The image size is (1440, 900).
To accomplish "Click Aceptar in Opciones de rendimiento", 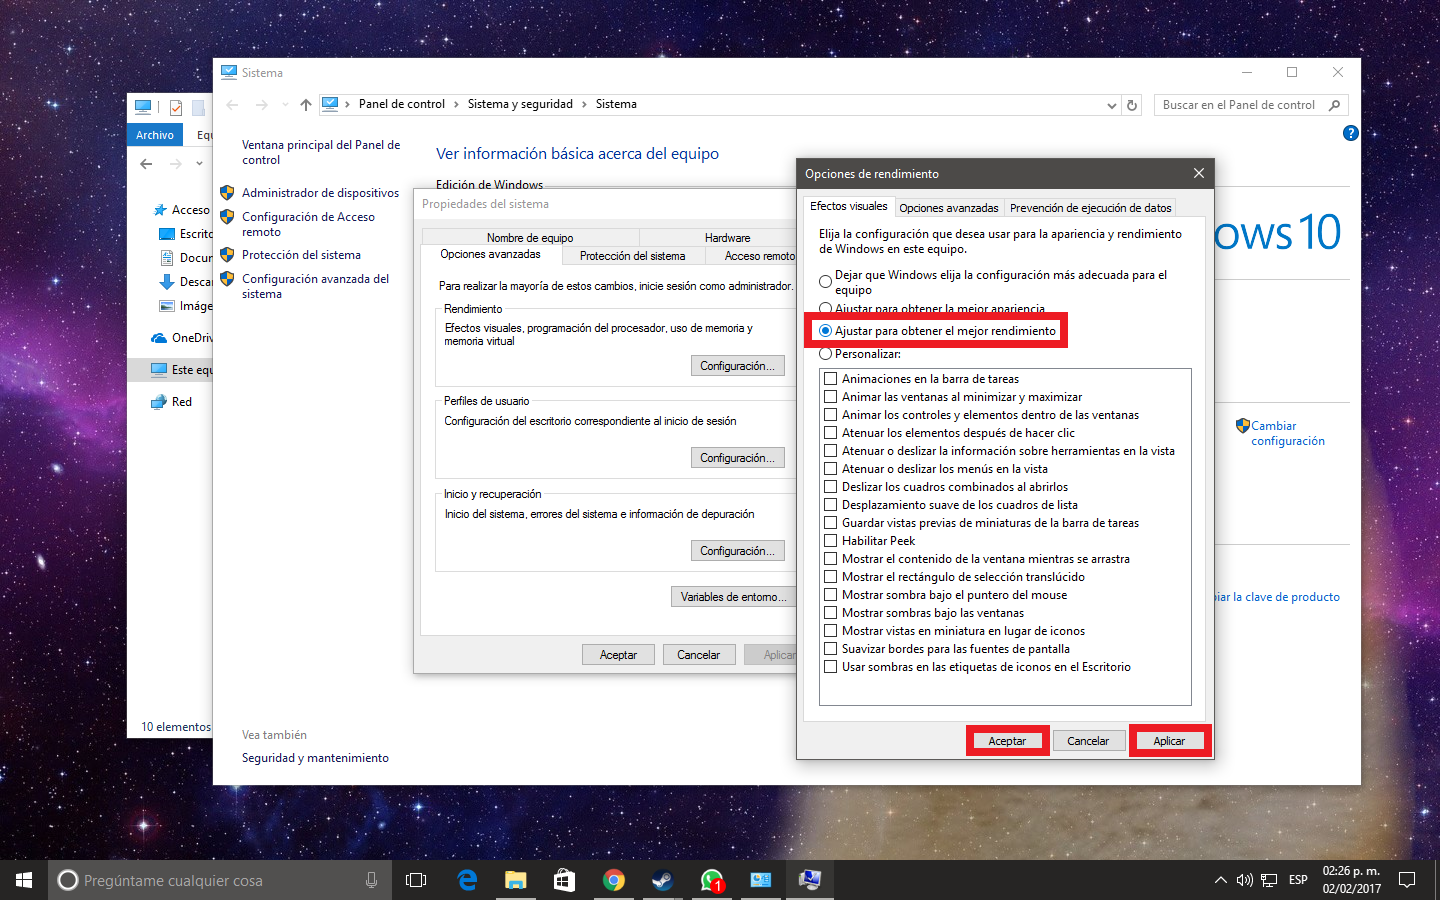I will 1007,741.
